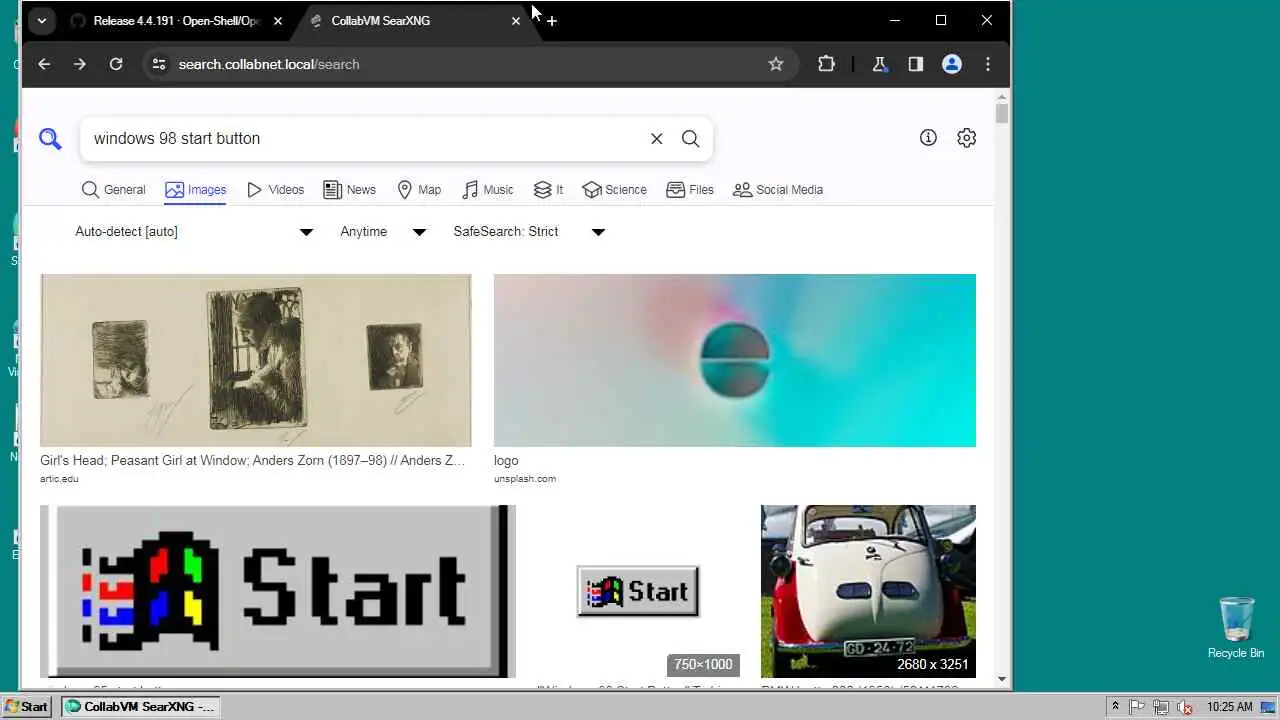The height and width of the screenshot is (720, 1280).
Task: Click the Girl's Head; Peasant Girl caption
Action: click(x=253, y=461)
